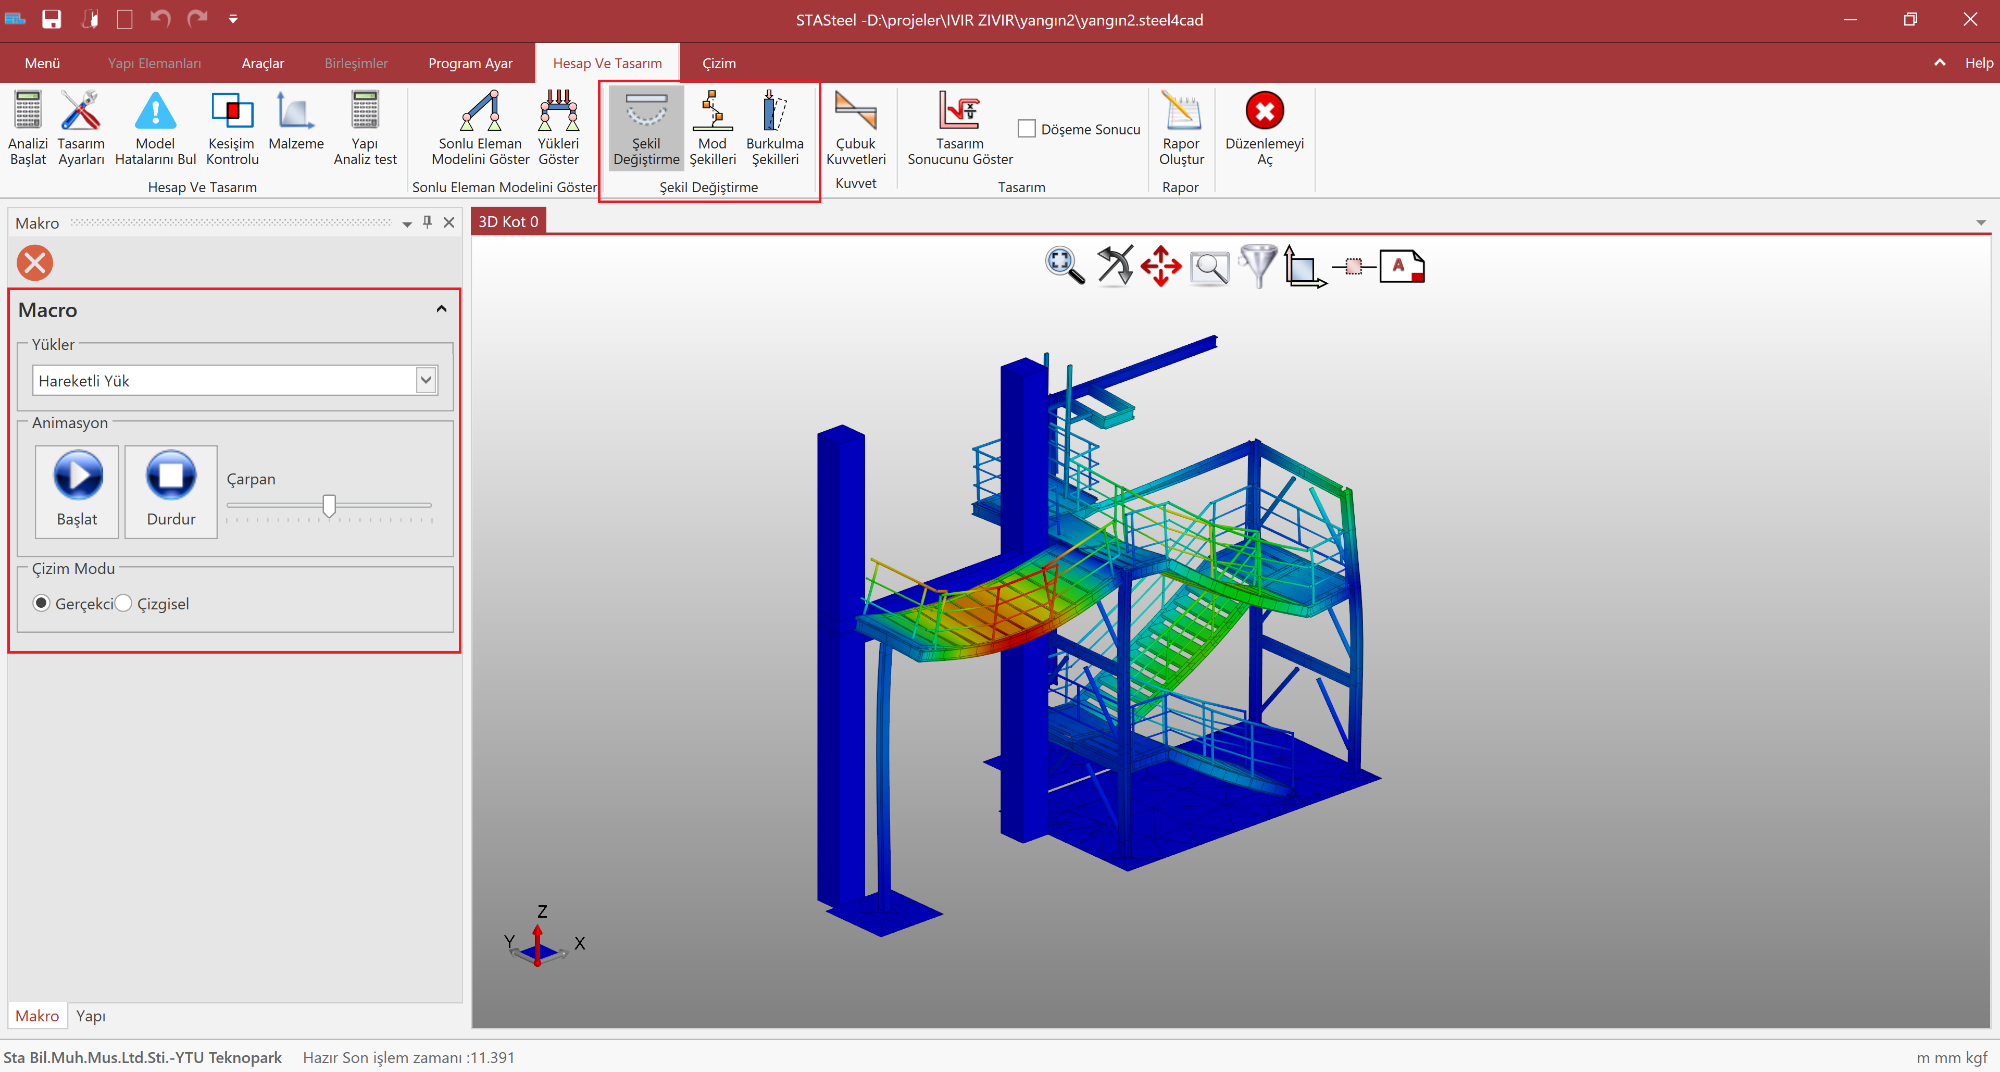The image size is (2000, 1072).
Task: Open the Makro panel options arrow
Action: click(x=407, y=223)
